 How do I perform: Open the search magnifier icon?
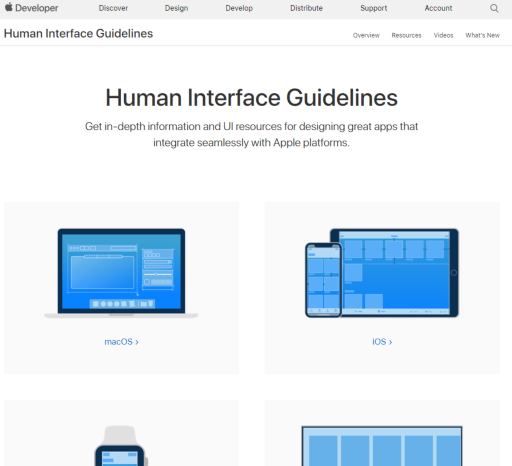coord(494,8)
